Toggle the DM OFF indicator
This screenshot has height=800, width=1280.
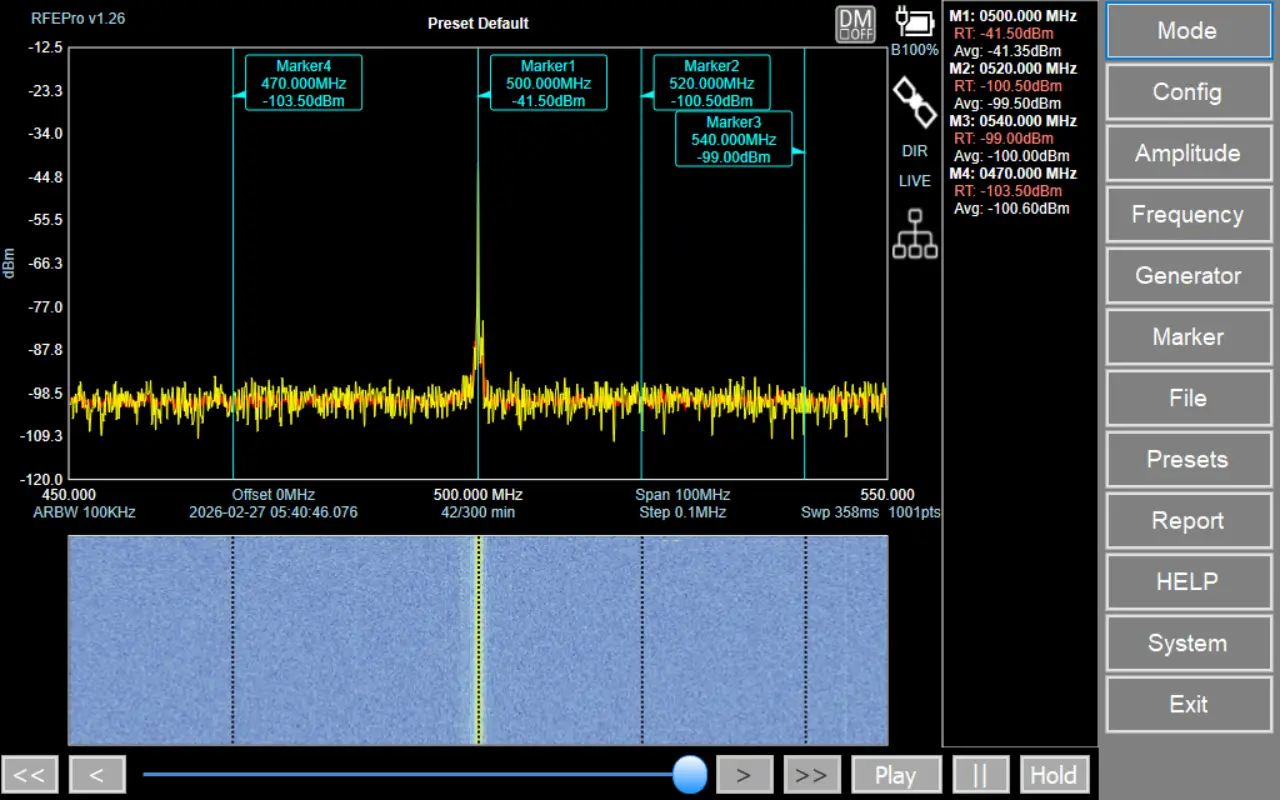coord(855,25)
